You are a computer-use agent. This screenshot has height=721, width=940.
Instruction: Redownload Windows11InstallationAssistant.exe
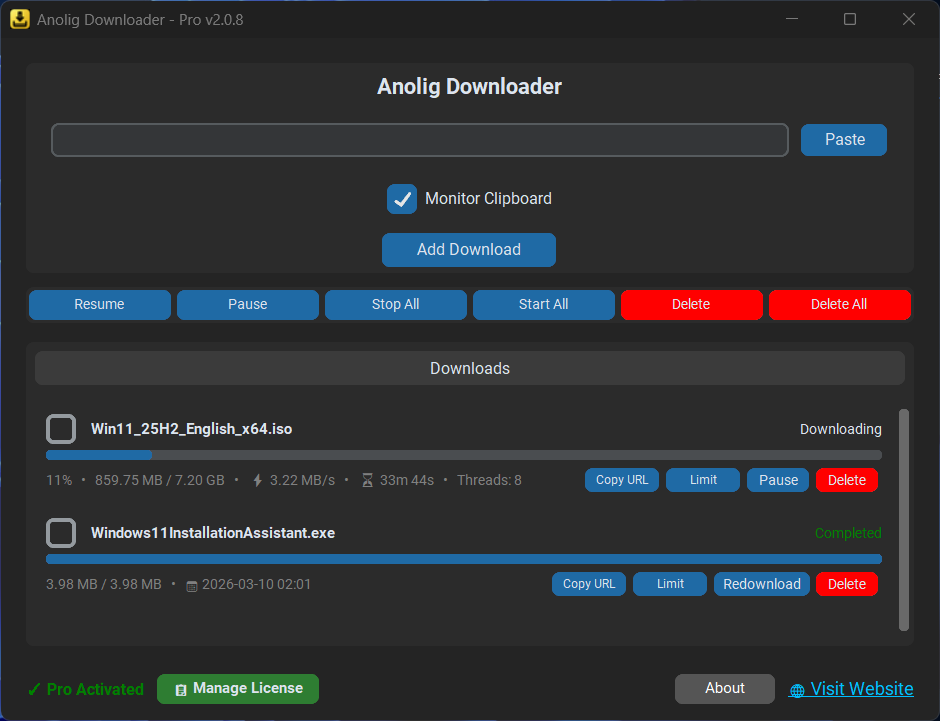[x=761, y=583]
